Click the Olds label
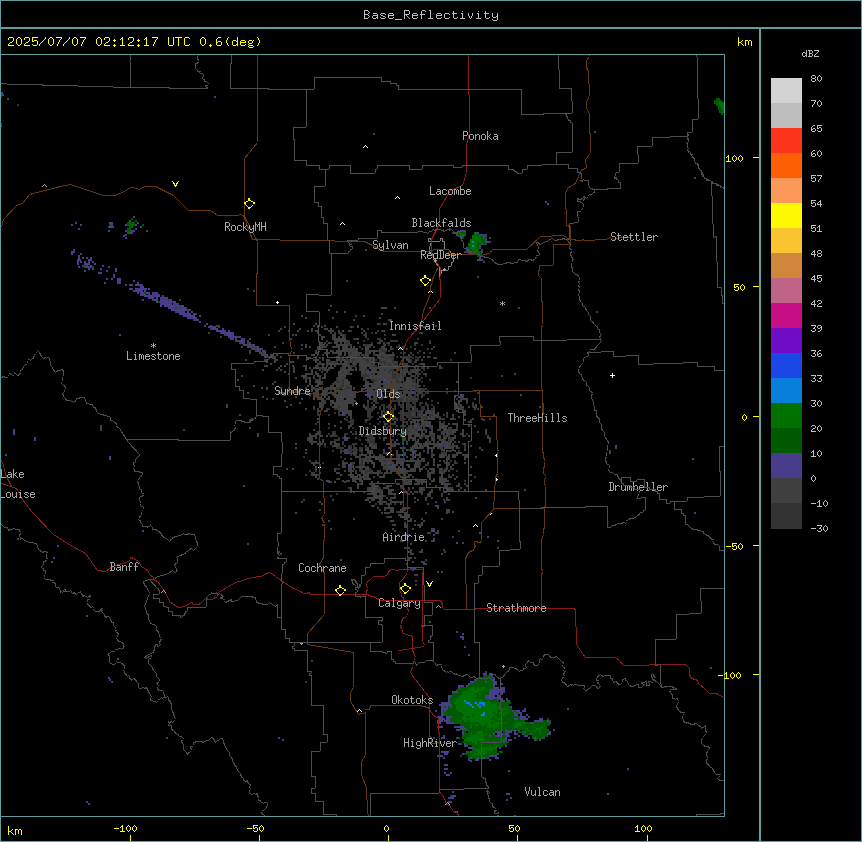The image size is (862, 842). coord(388,394)
